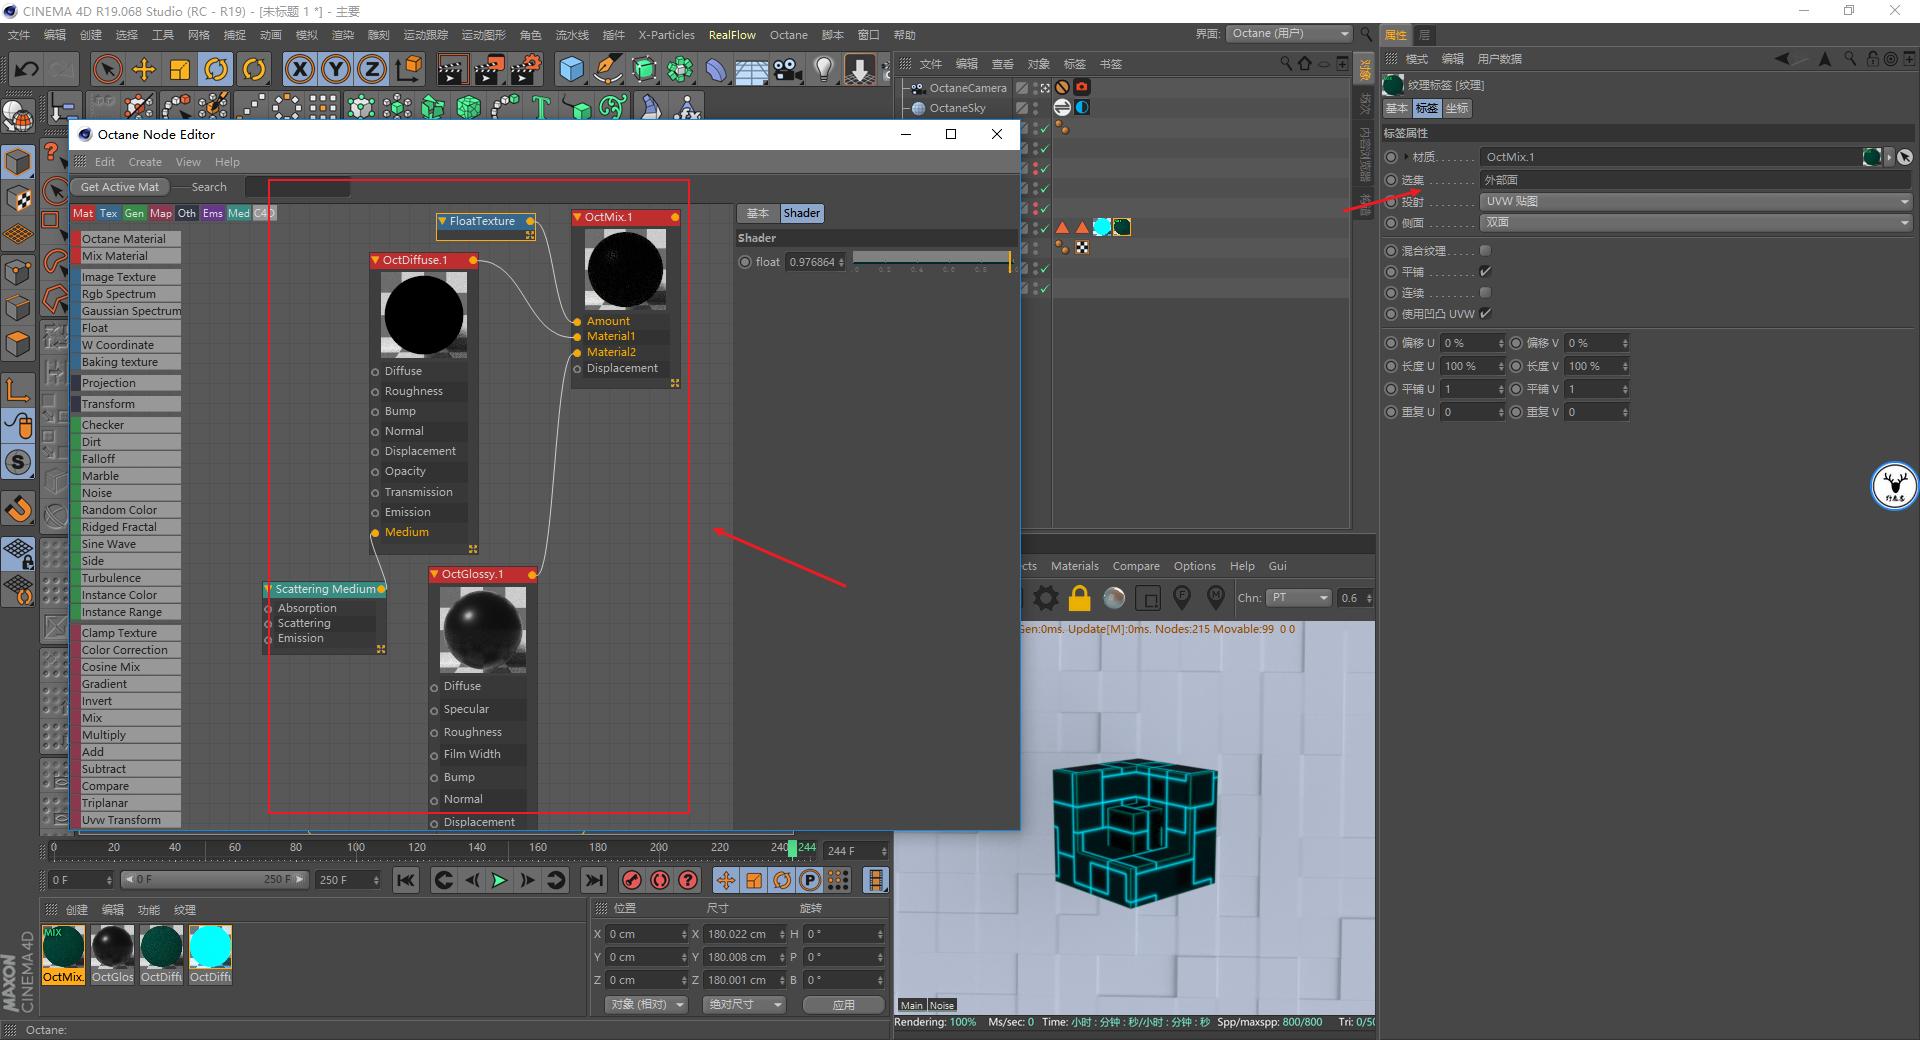Click the Get Active Mat button

[119, 187]
